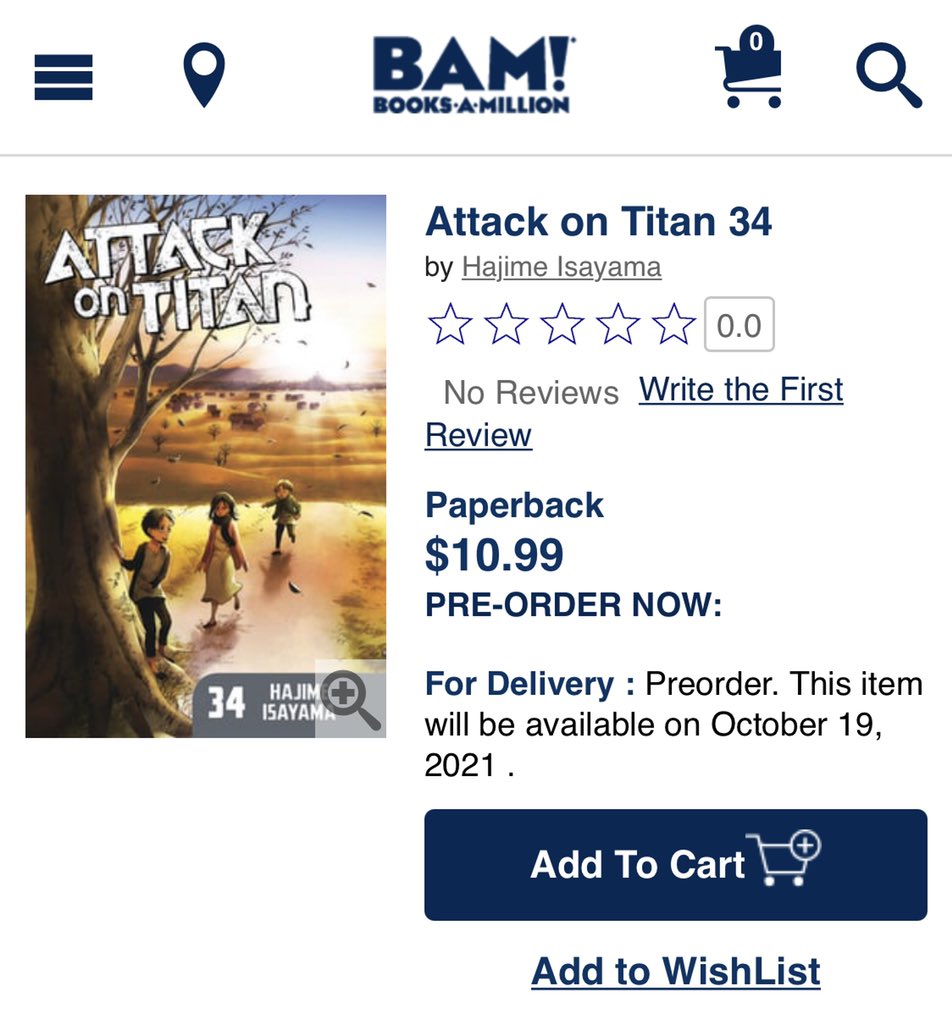Viewport: 952px width, 1024px height.
Task: Open the hamburger navigation menu
Action: [x=63, y=77]
